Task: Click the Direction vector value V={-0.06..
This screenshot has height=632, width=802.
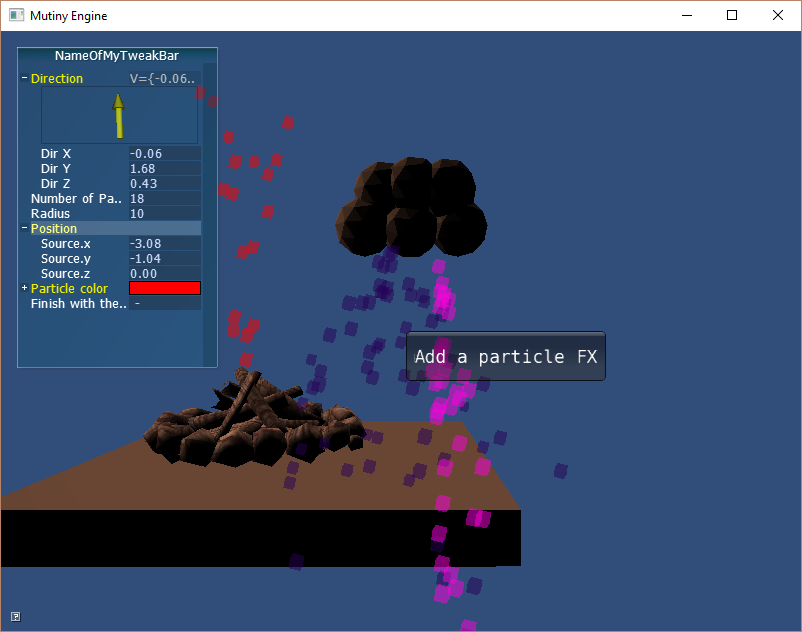Action: click(x=164, y=79)
